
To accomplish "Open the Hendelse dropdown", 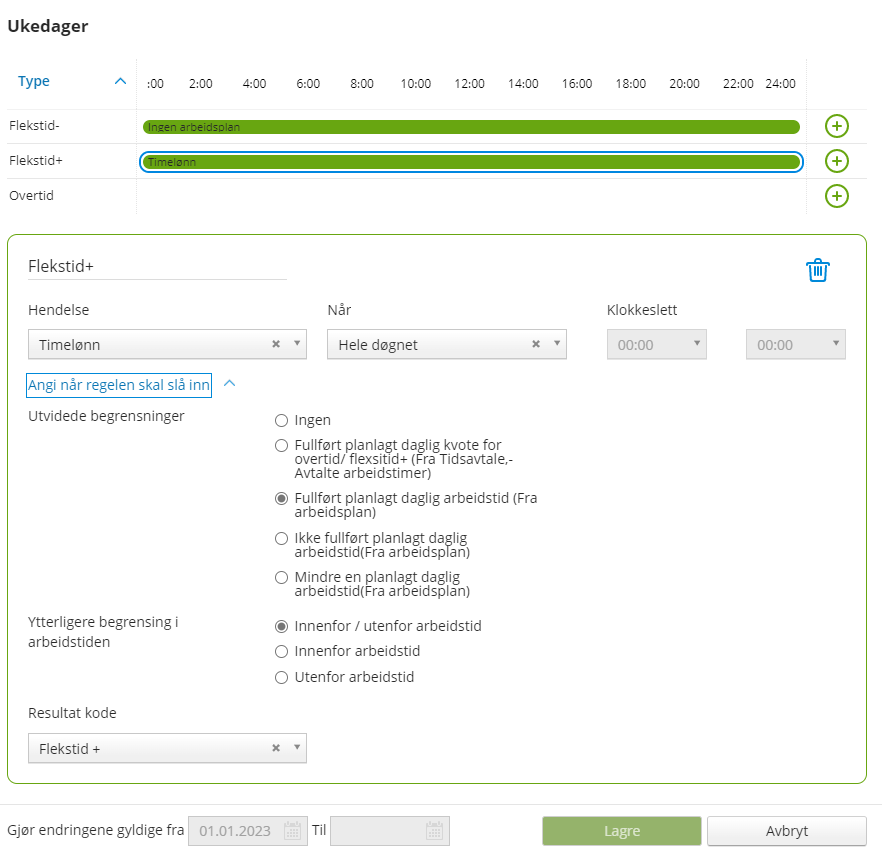I will (296, 345).
